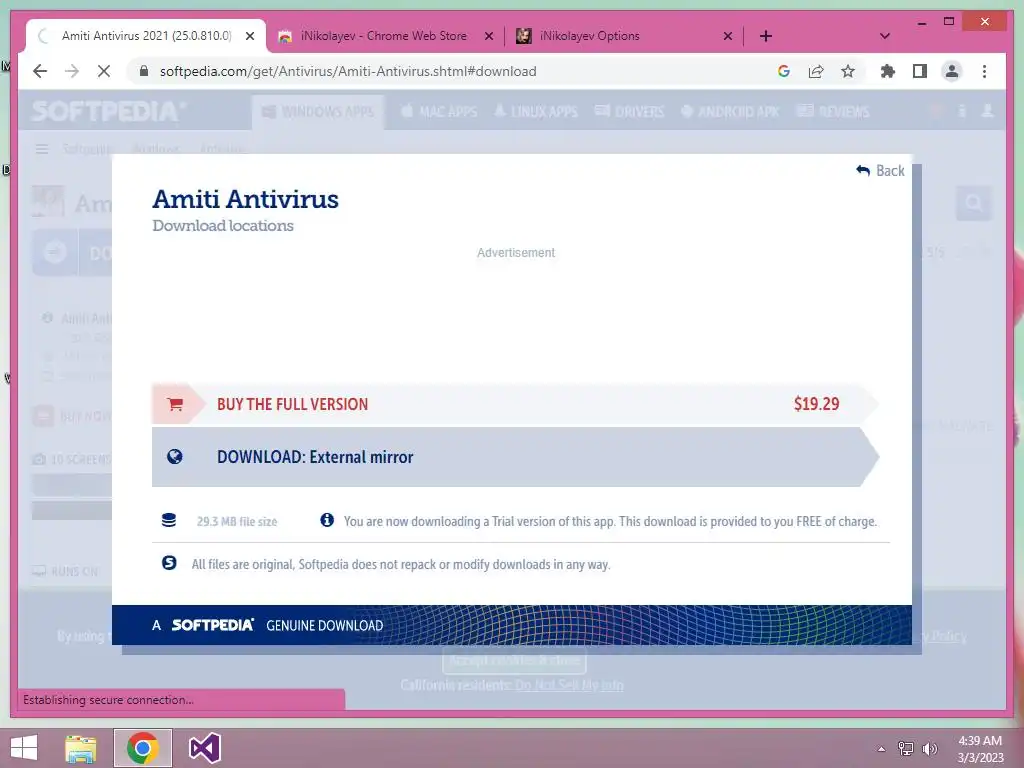Click the network tray icon
This screenshot has height=768, width=1024.
[905, 749]
